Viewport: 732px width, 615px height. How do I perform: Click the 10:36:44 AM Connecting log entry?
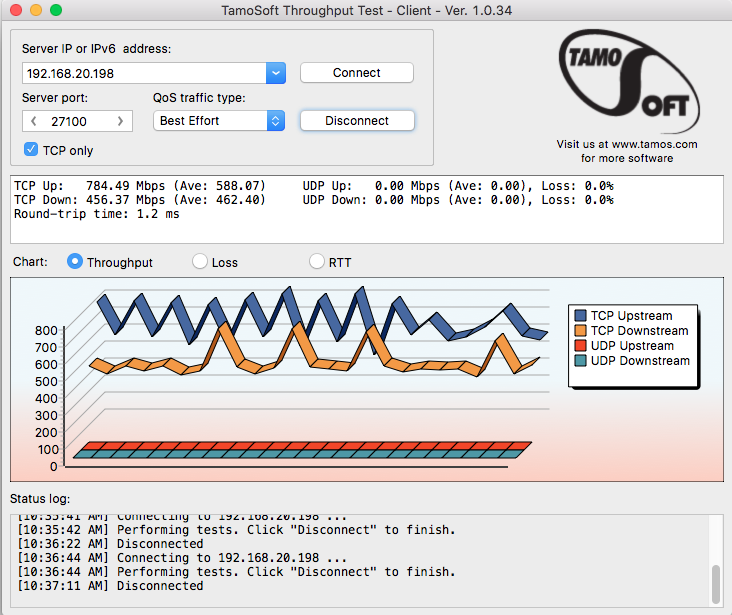coord(182,558)
